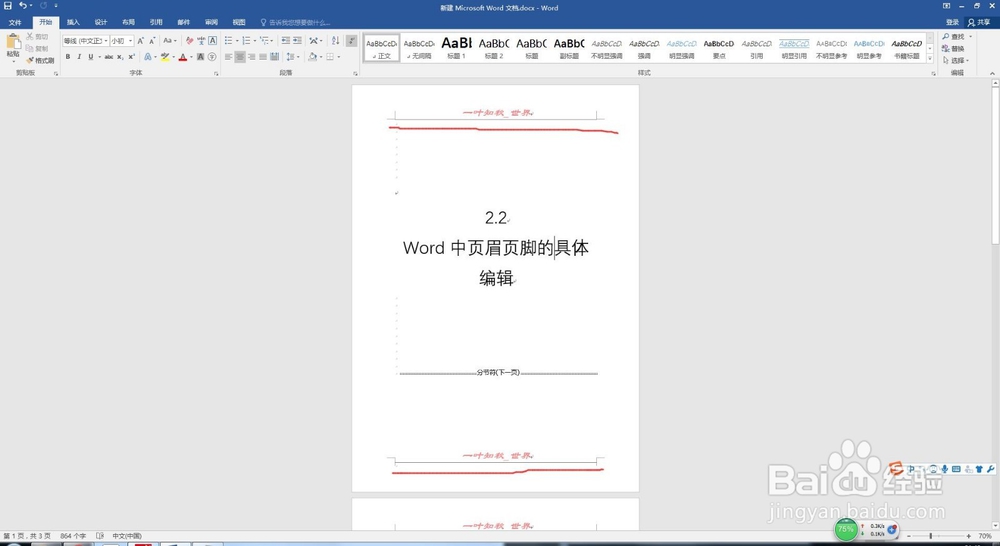This screenshot has height=546, width=1000.
Task: Apply the enclosed character (带圈字符) tool
Action: tap(212, 57)
